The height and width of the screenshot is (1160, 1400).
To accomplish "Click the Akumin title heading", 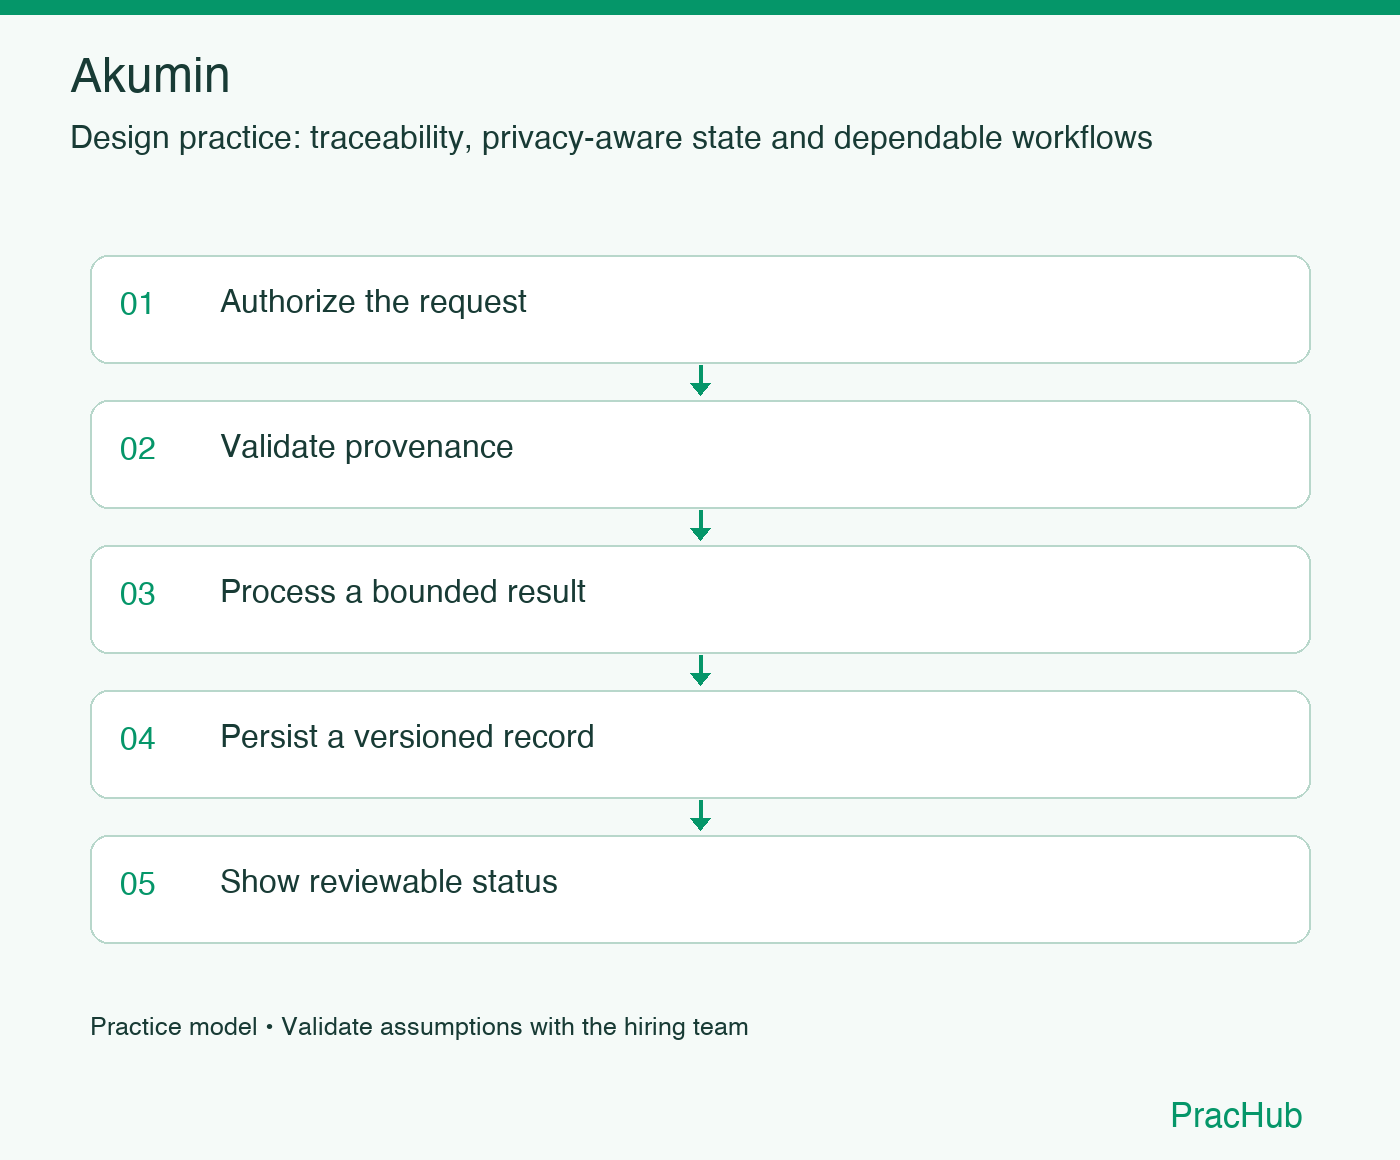I will click(150, 76).
